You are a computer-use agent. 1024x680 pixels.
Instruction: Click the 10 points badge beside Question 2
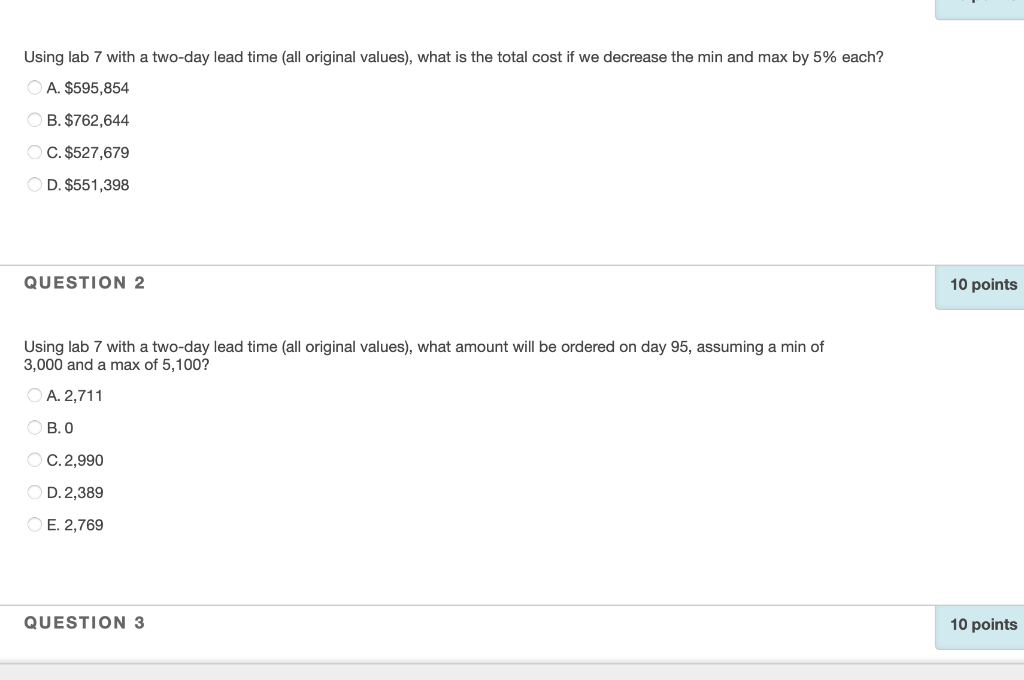[983, 285]
